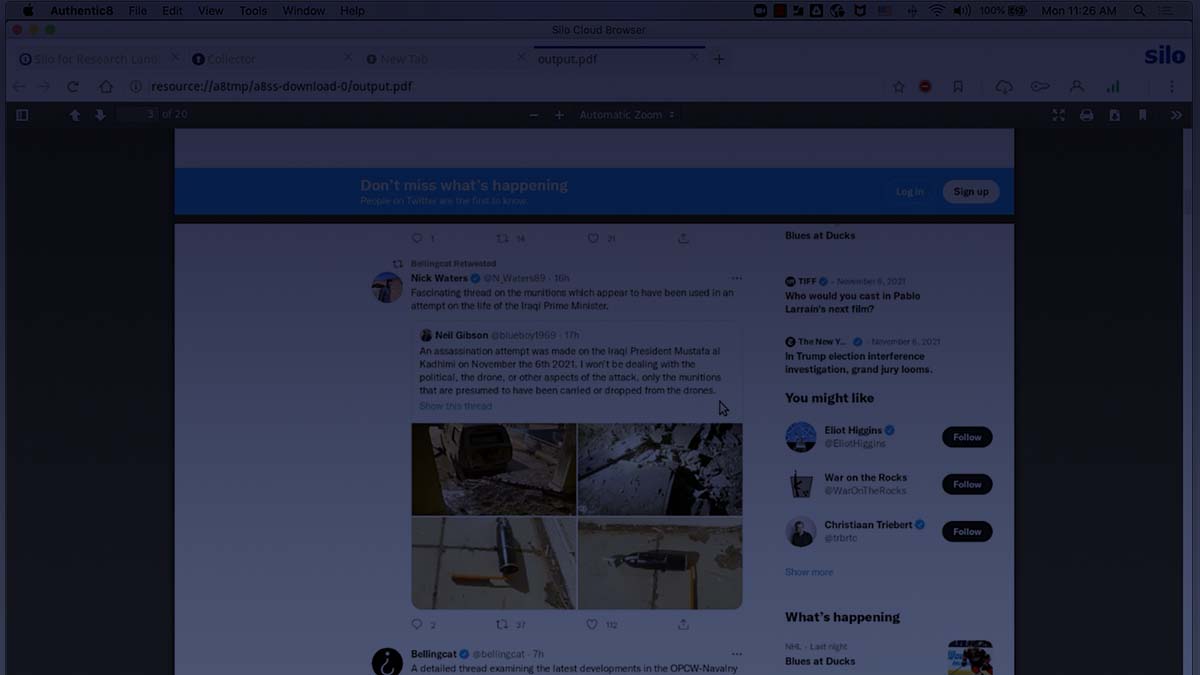Open the Window menu
Image resolution: width=1200 pixels, height=675 pixels.
[304, 11]
